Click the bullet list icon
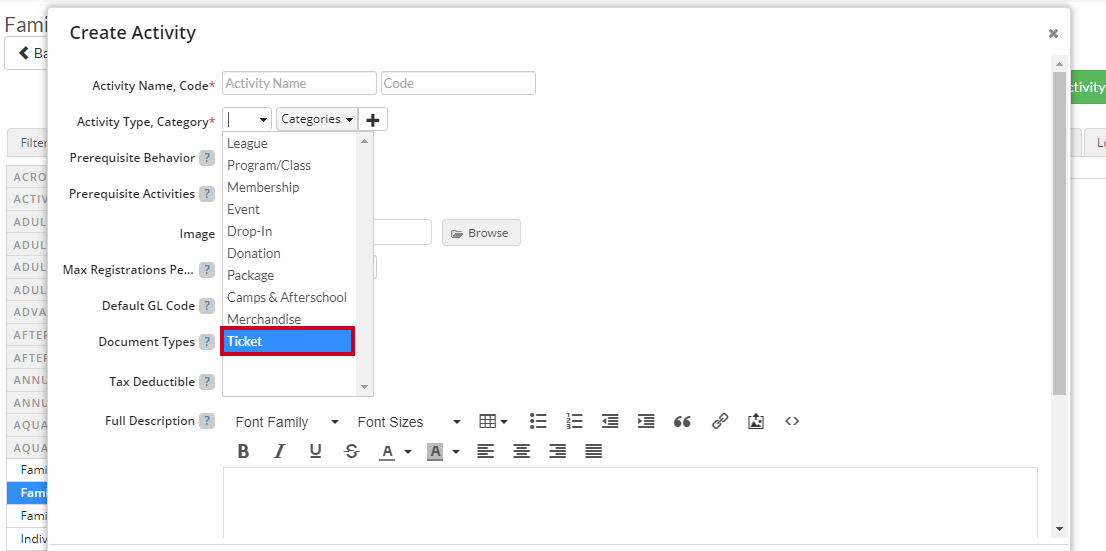 538,421
